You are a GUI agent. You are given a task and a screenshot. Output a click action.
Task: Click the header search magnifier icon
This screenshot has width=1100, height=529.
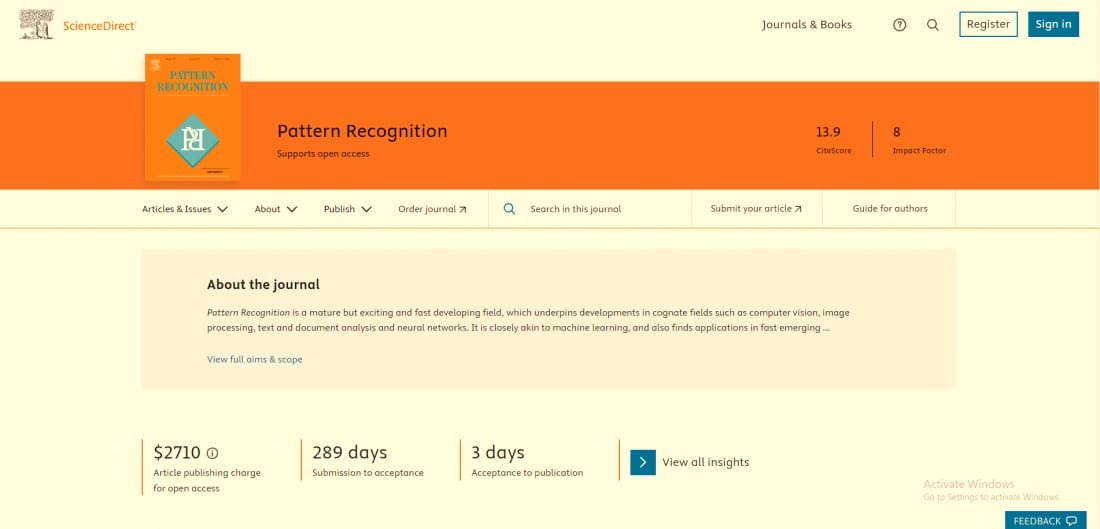click(932, 25)
